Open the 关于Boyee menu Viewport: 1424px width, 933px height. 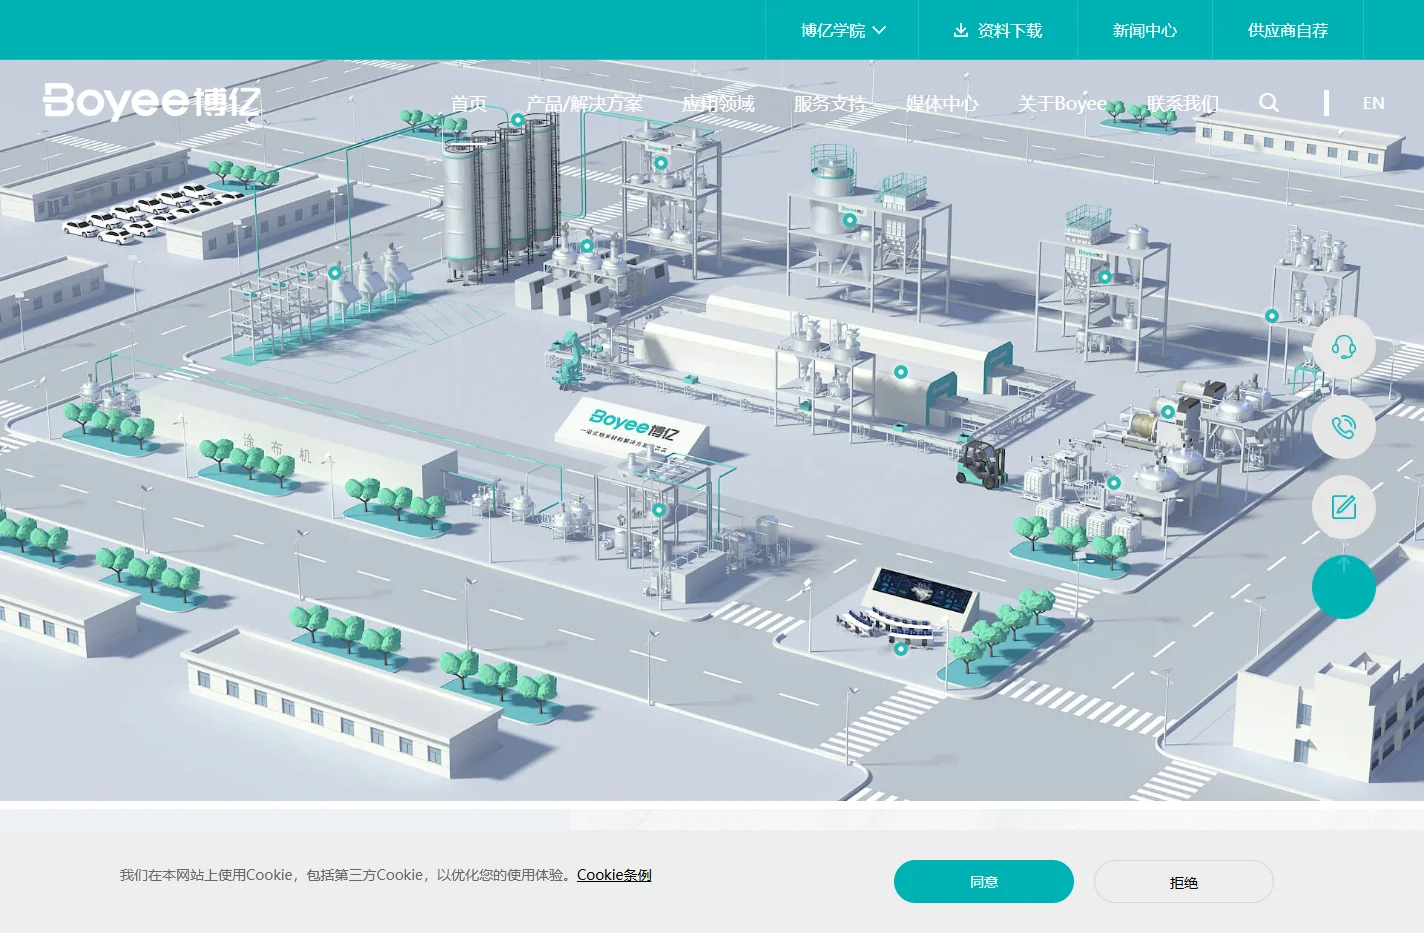[x=1062, y=103]
